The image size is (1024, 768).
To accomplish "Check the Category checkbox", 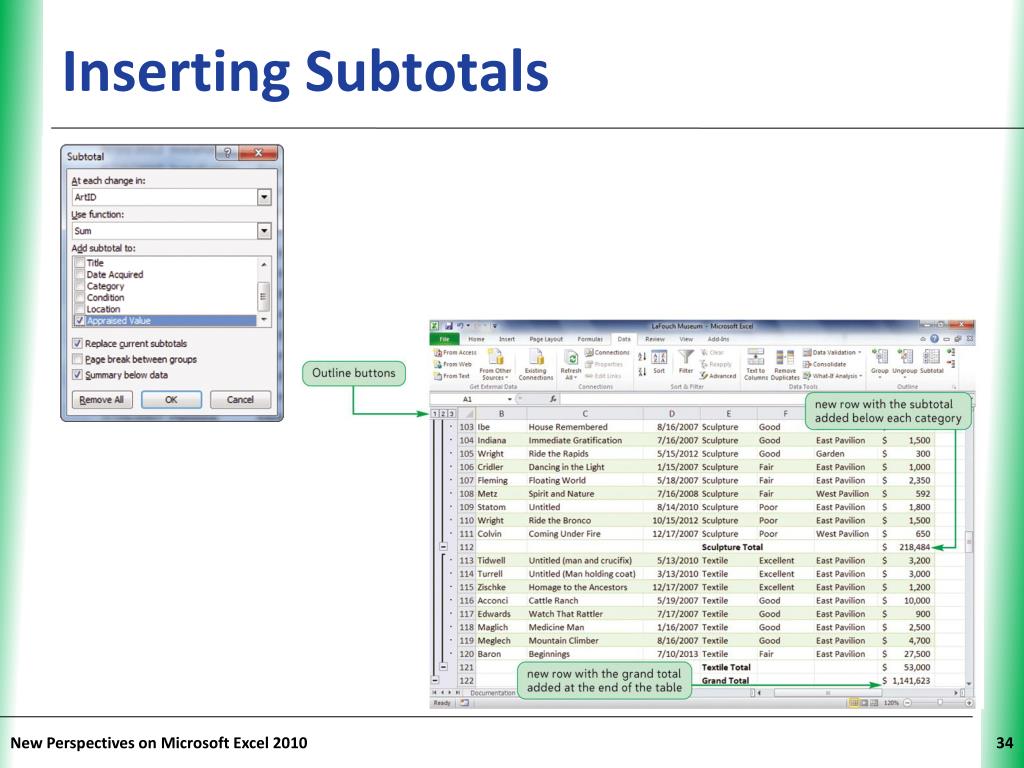I will tap(80, 286).
